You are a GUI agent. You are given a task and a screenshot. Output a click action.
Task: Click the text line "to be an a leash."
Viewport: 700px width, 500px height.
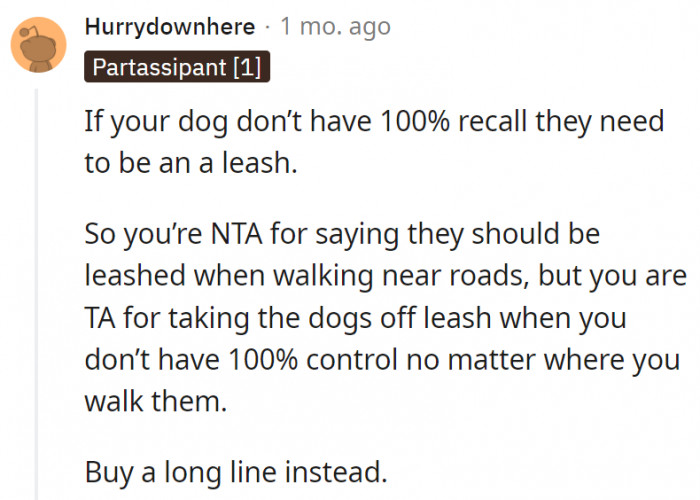point(191,162)
